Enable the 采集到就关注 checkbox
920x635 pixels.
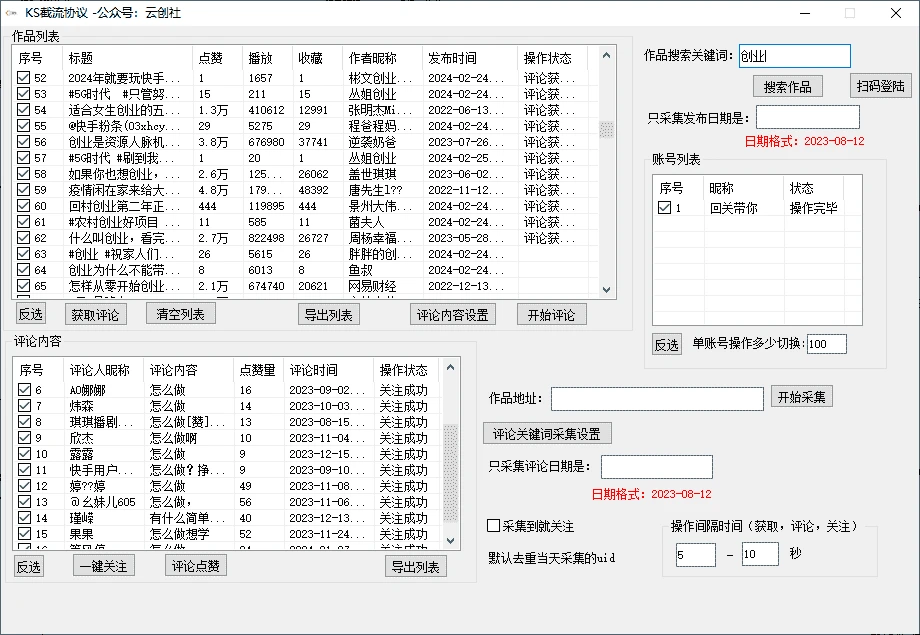[492, 524]
